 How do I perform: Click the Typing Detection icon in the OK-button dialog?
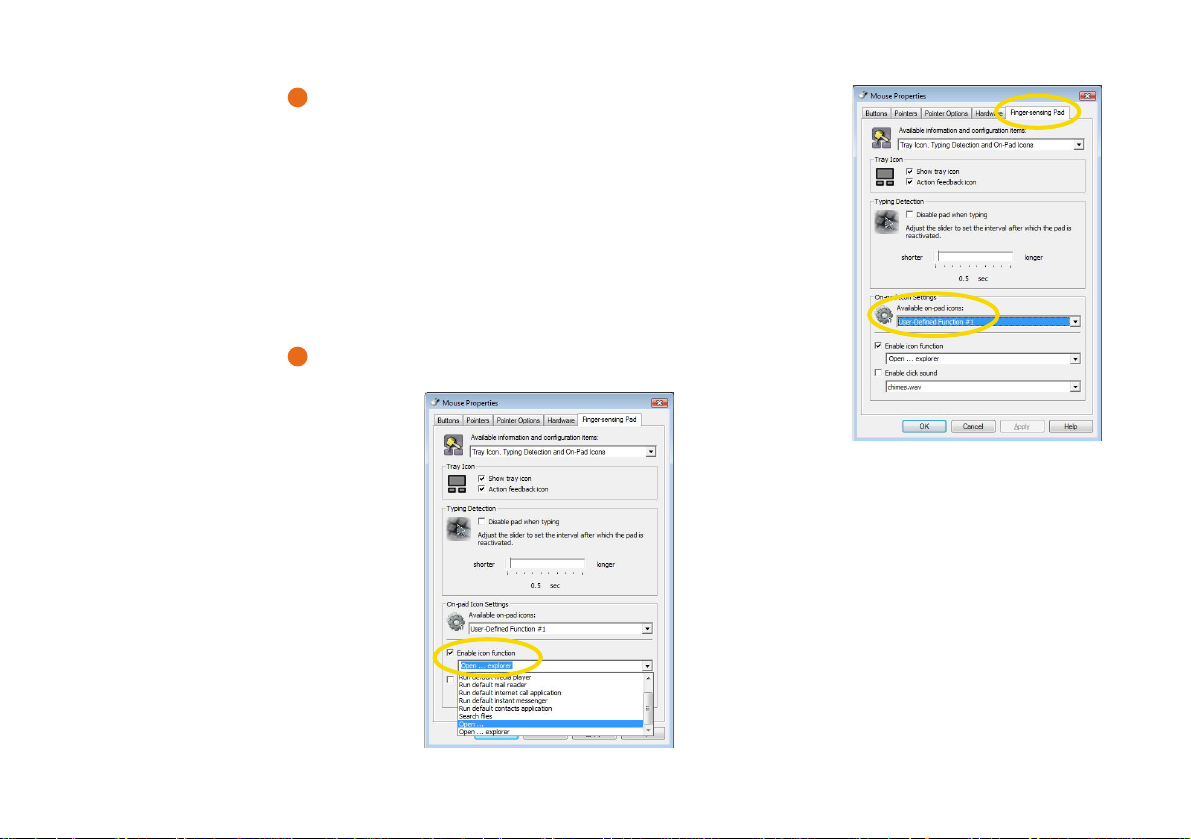coord(886,221)
